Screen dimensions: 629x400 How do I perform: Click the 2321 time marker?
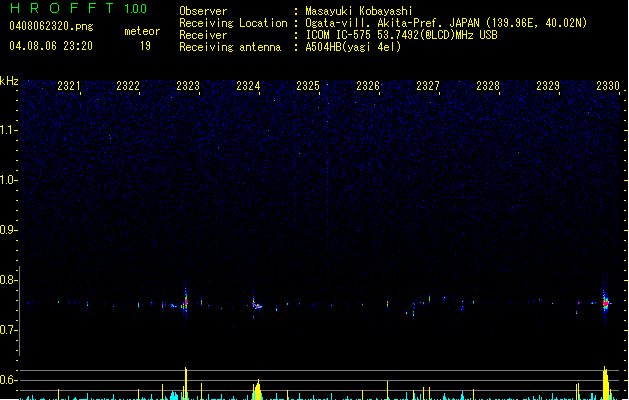tap(69, 86)
